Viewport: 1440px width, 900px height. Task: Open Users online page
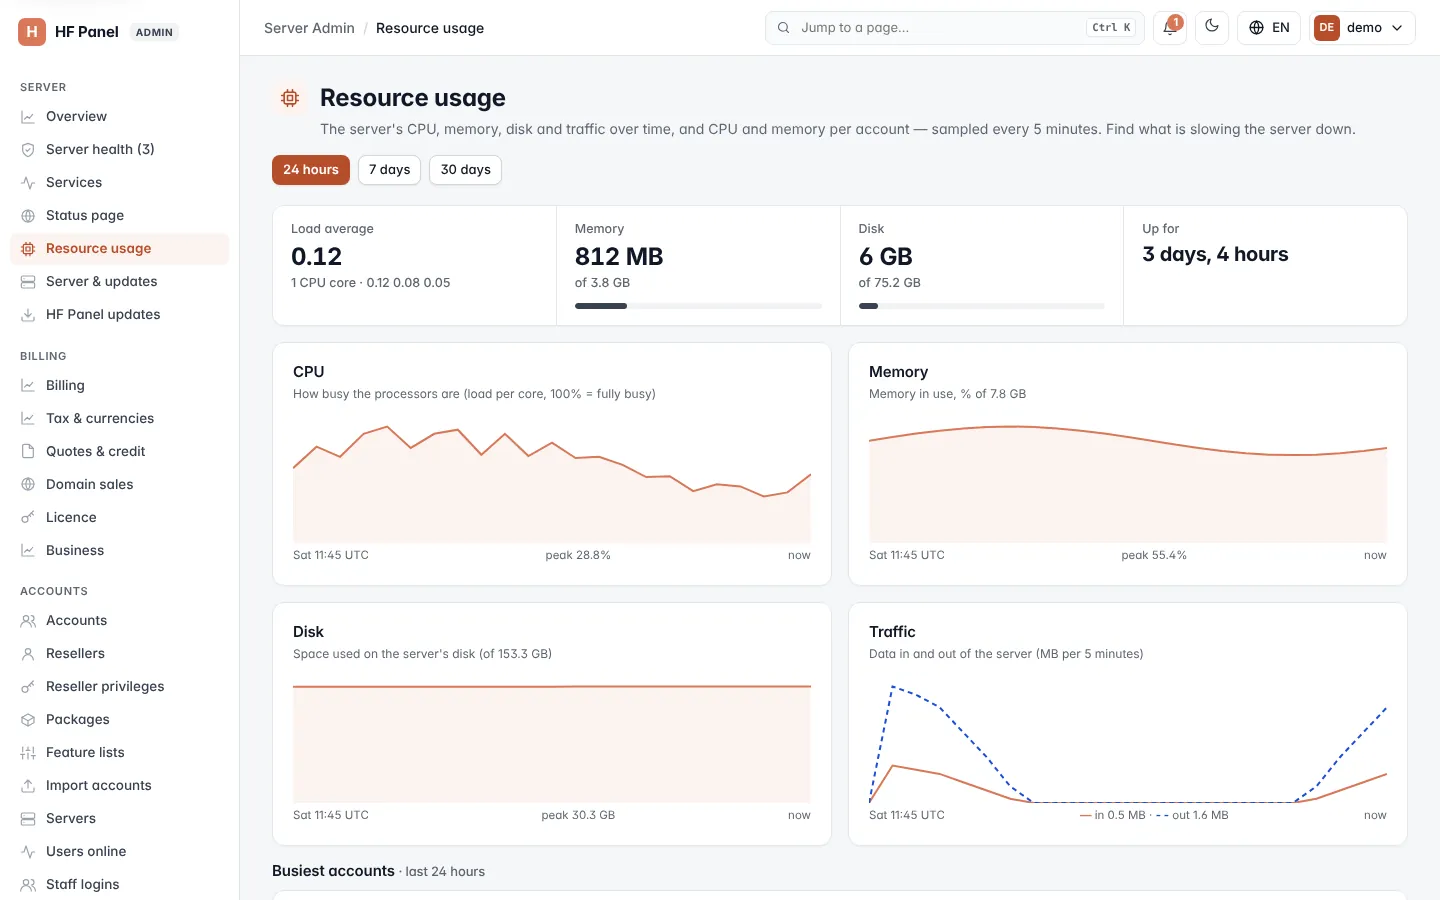coord(119,852)
